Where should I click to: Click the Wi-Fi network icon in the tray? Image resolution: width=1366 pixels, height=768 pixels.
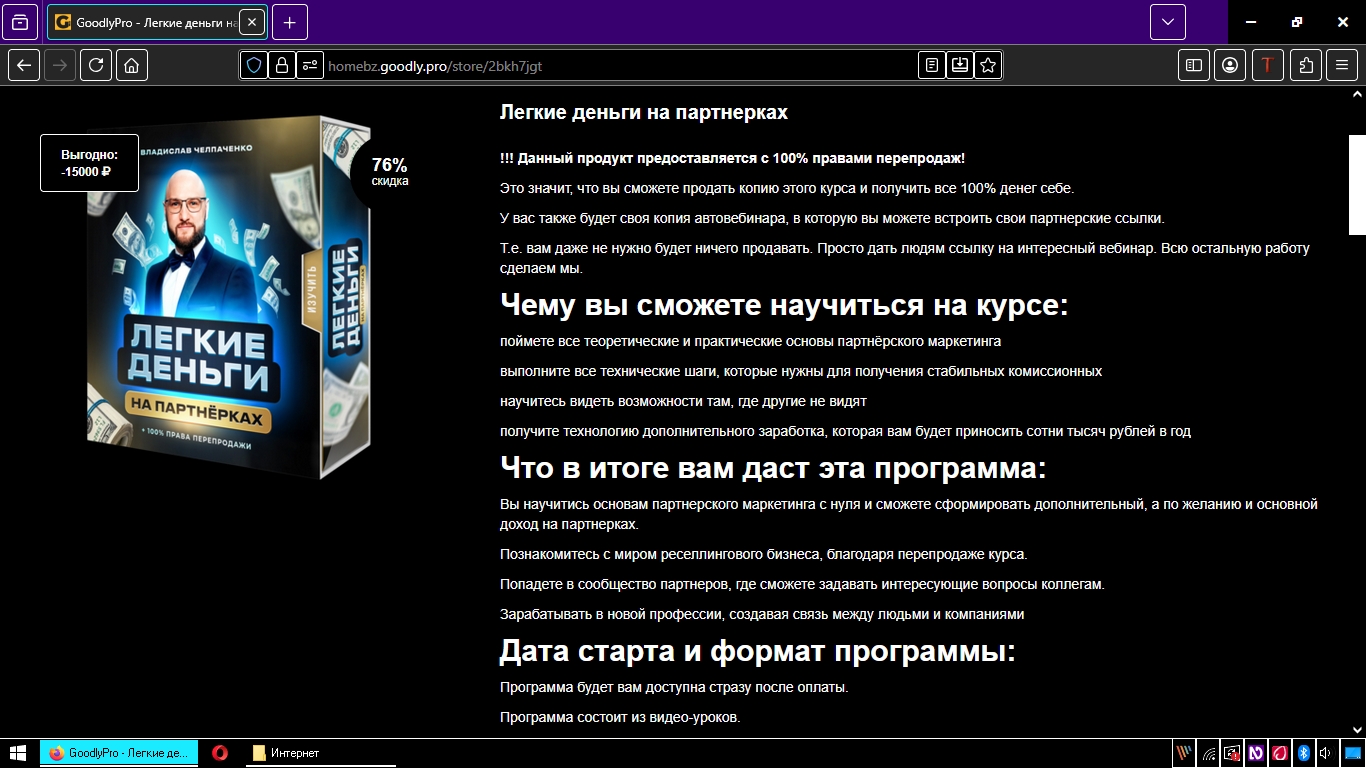tap(1209, 753)
